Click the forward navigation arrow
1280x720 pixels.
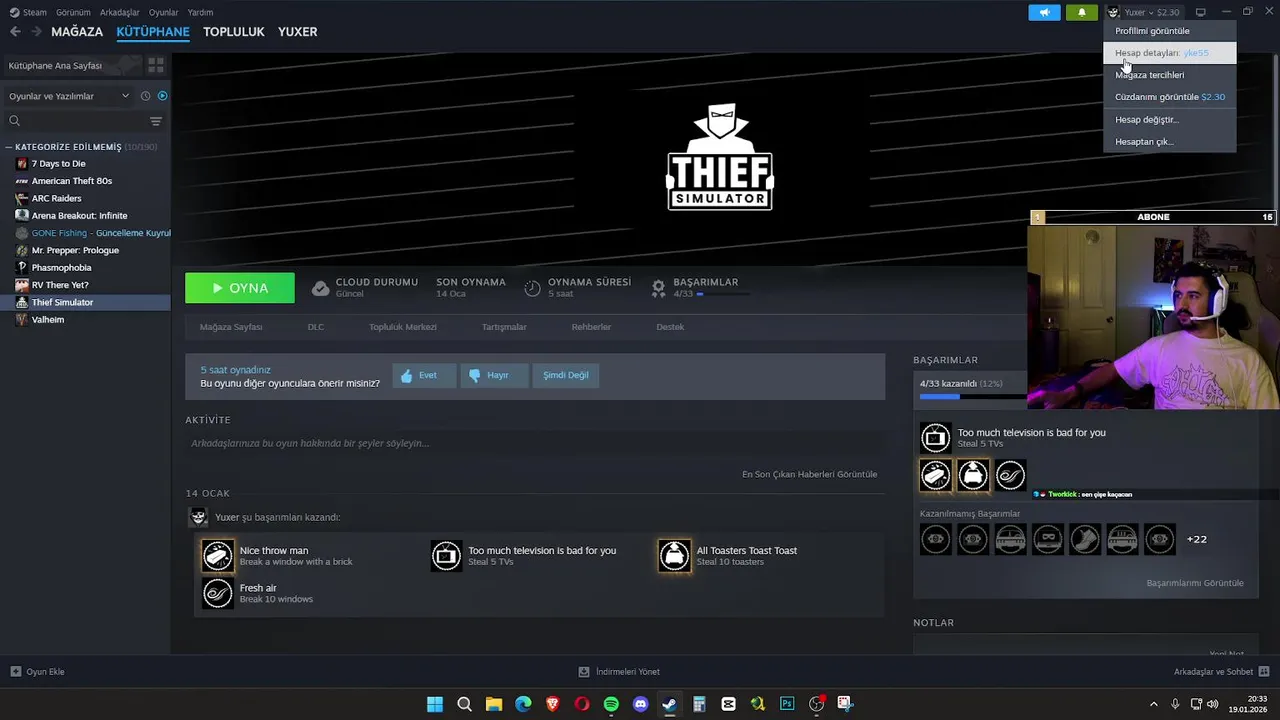(x=36, y=32)
